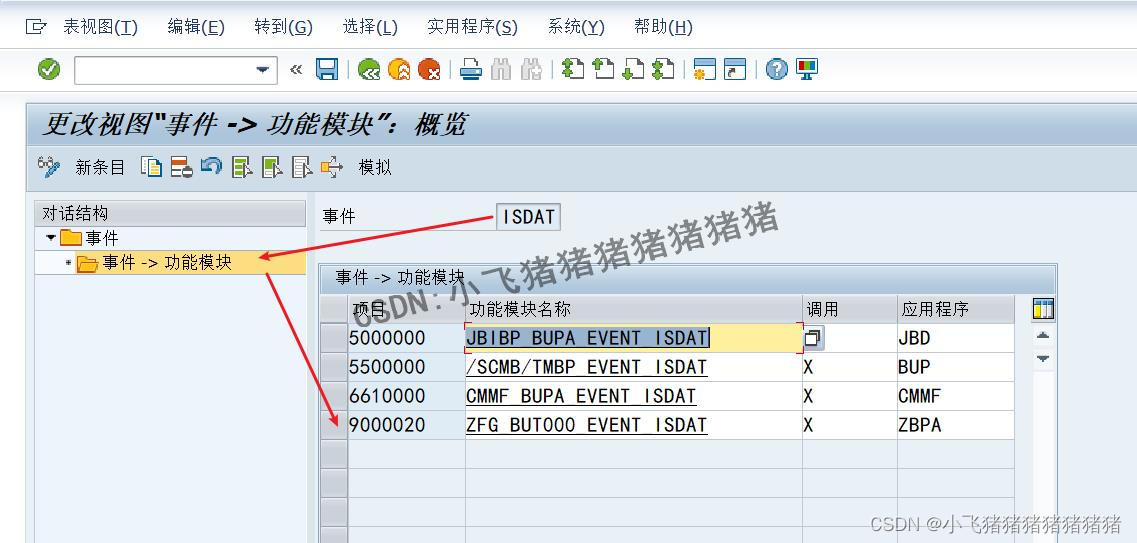Click the 调用 column header
This screenshot has width=1137, height=543.
coord(850,310)
